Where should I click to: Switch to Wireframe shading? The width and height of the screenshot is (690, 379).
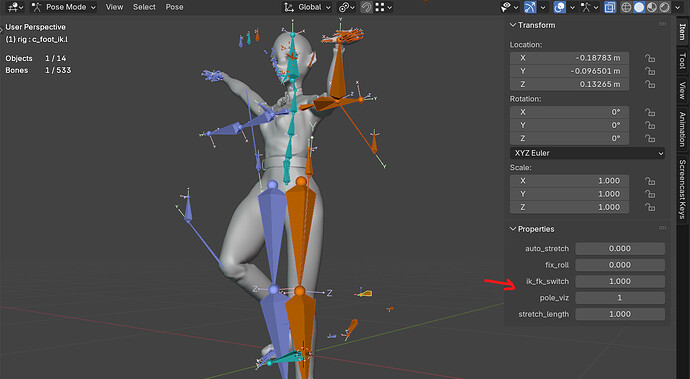[626, 7]
